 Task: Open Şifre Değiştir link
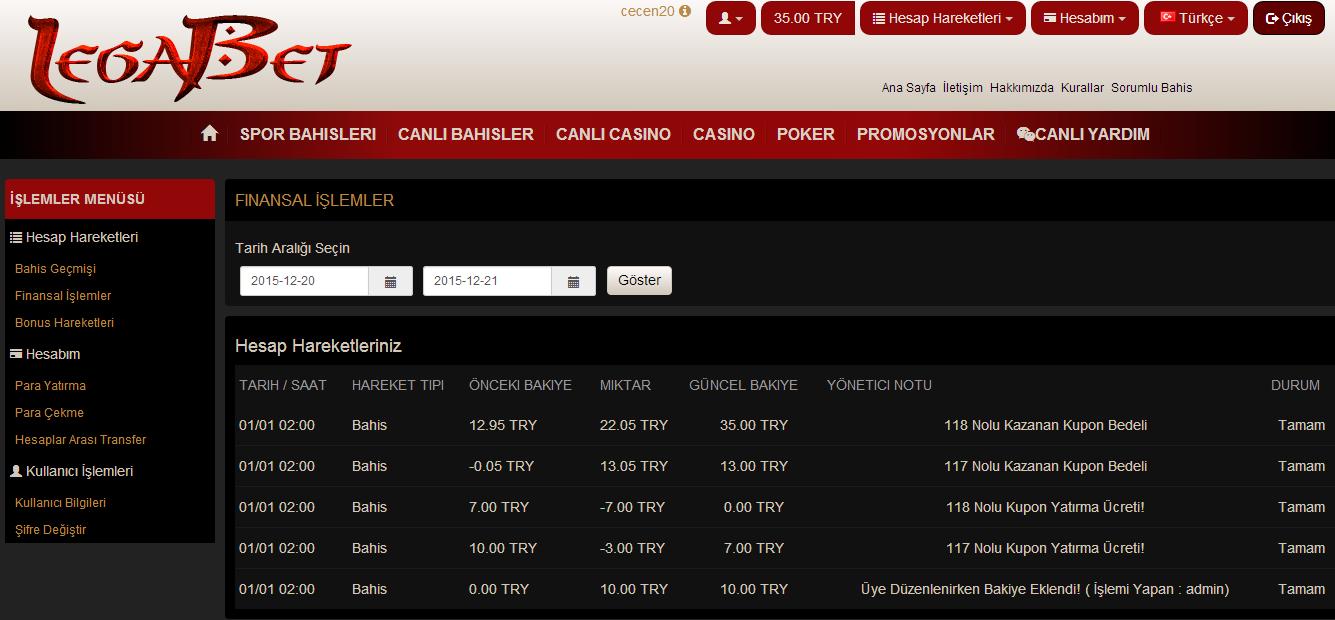point(50,530)
